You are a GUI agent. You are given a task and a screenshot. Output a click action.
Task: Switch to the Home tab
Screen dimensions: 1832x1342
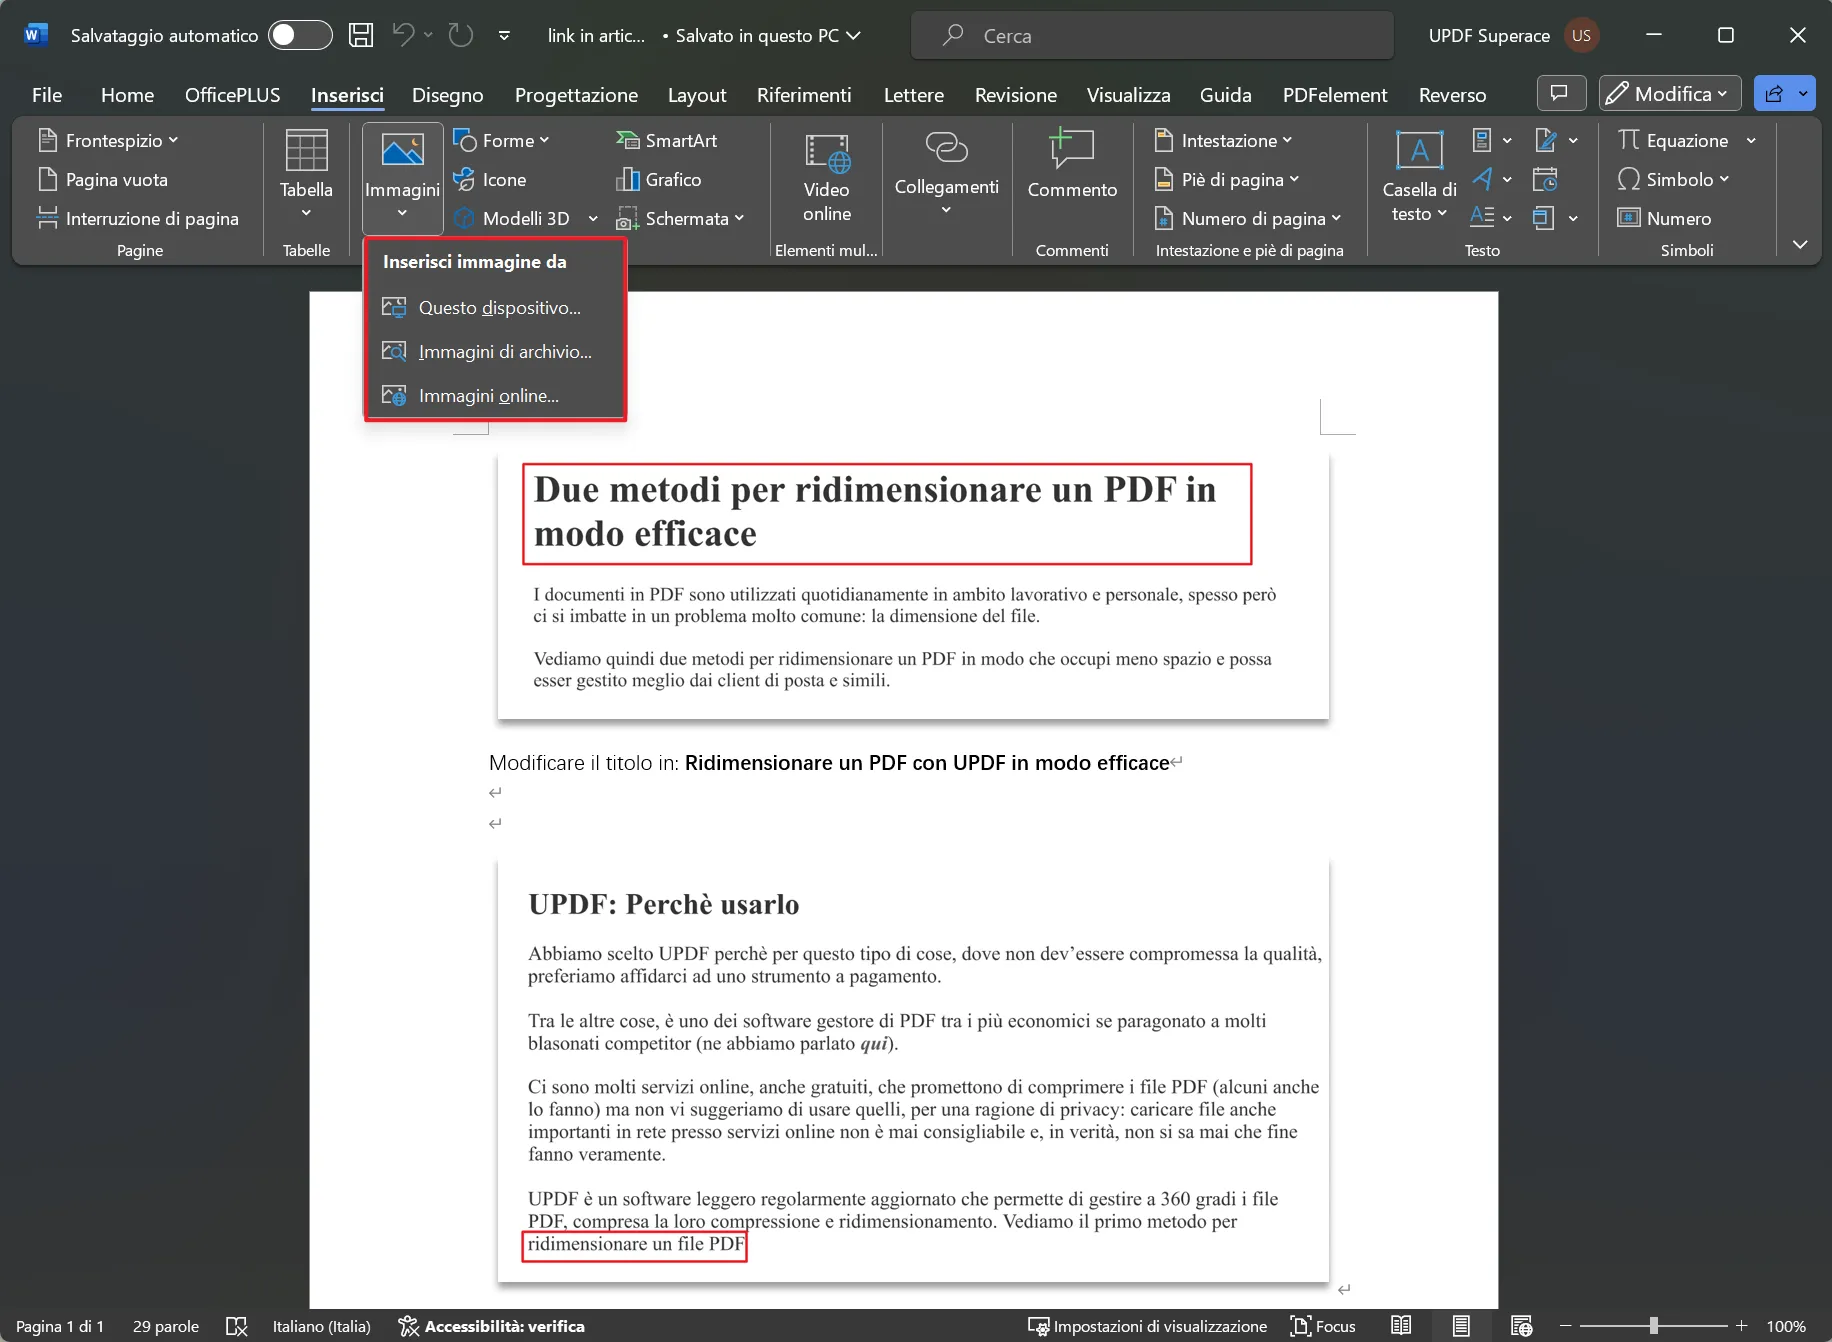(127, 95)
